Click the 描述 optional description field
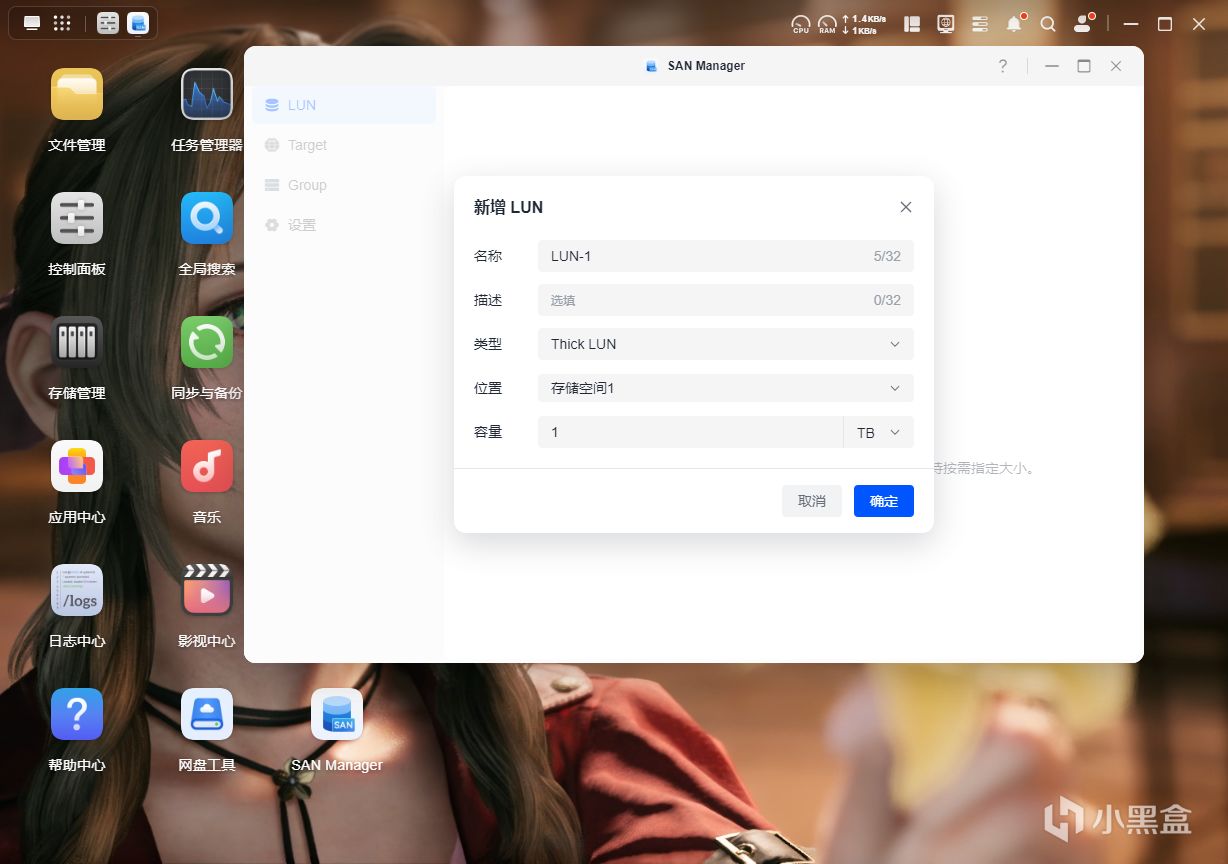 [x=726, y=300]
